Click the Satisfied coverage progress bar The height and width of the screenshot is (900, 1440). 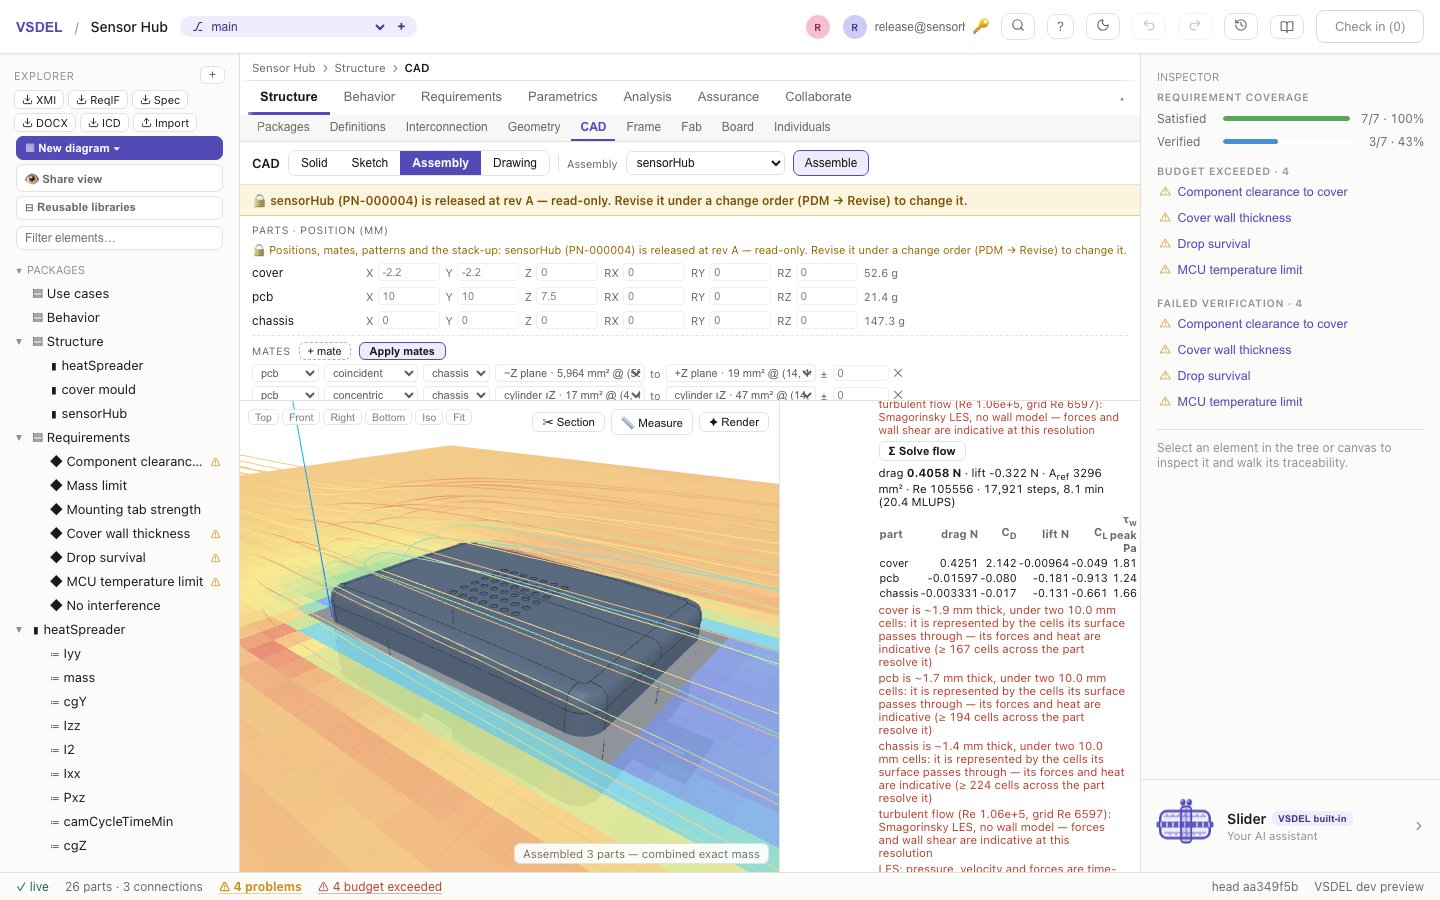click(x=1286, y=119)
